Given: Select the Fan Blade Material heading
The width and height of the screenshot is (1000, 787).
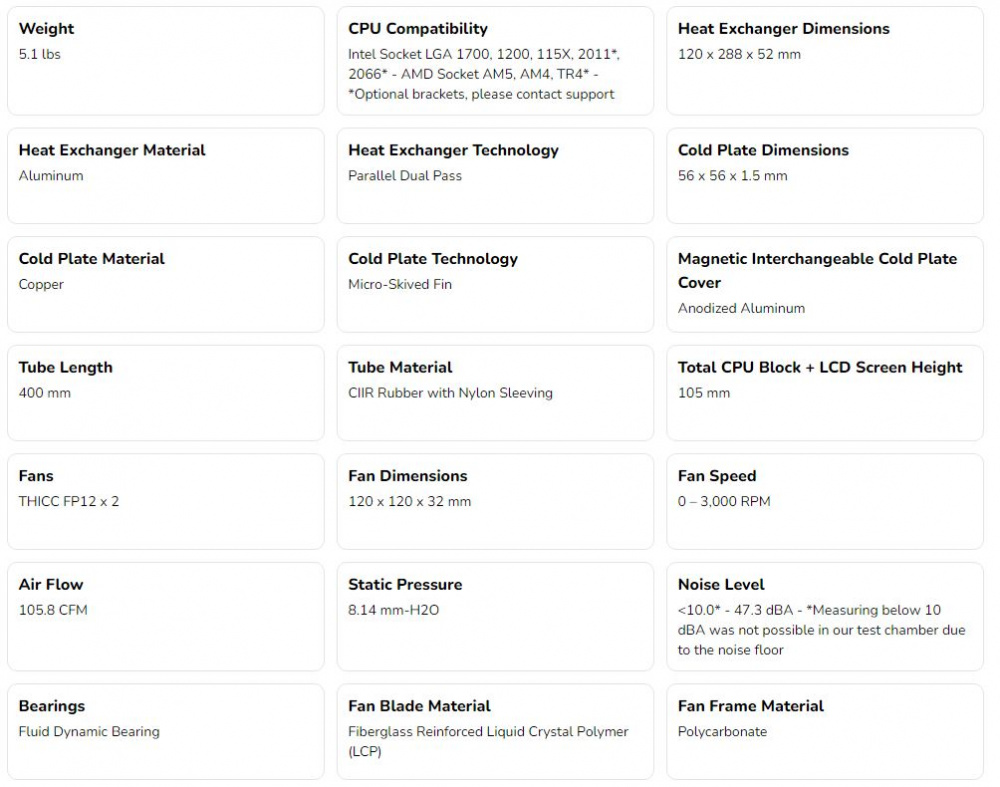Looking at the screenshot, I should (419, 706).
